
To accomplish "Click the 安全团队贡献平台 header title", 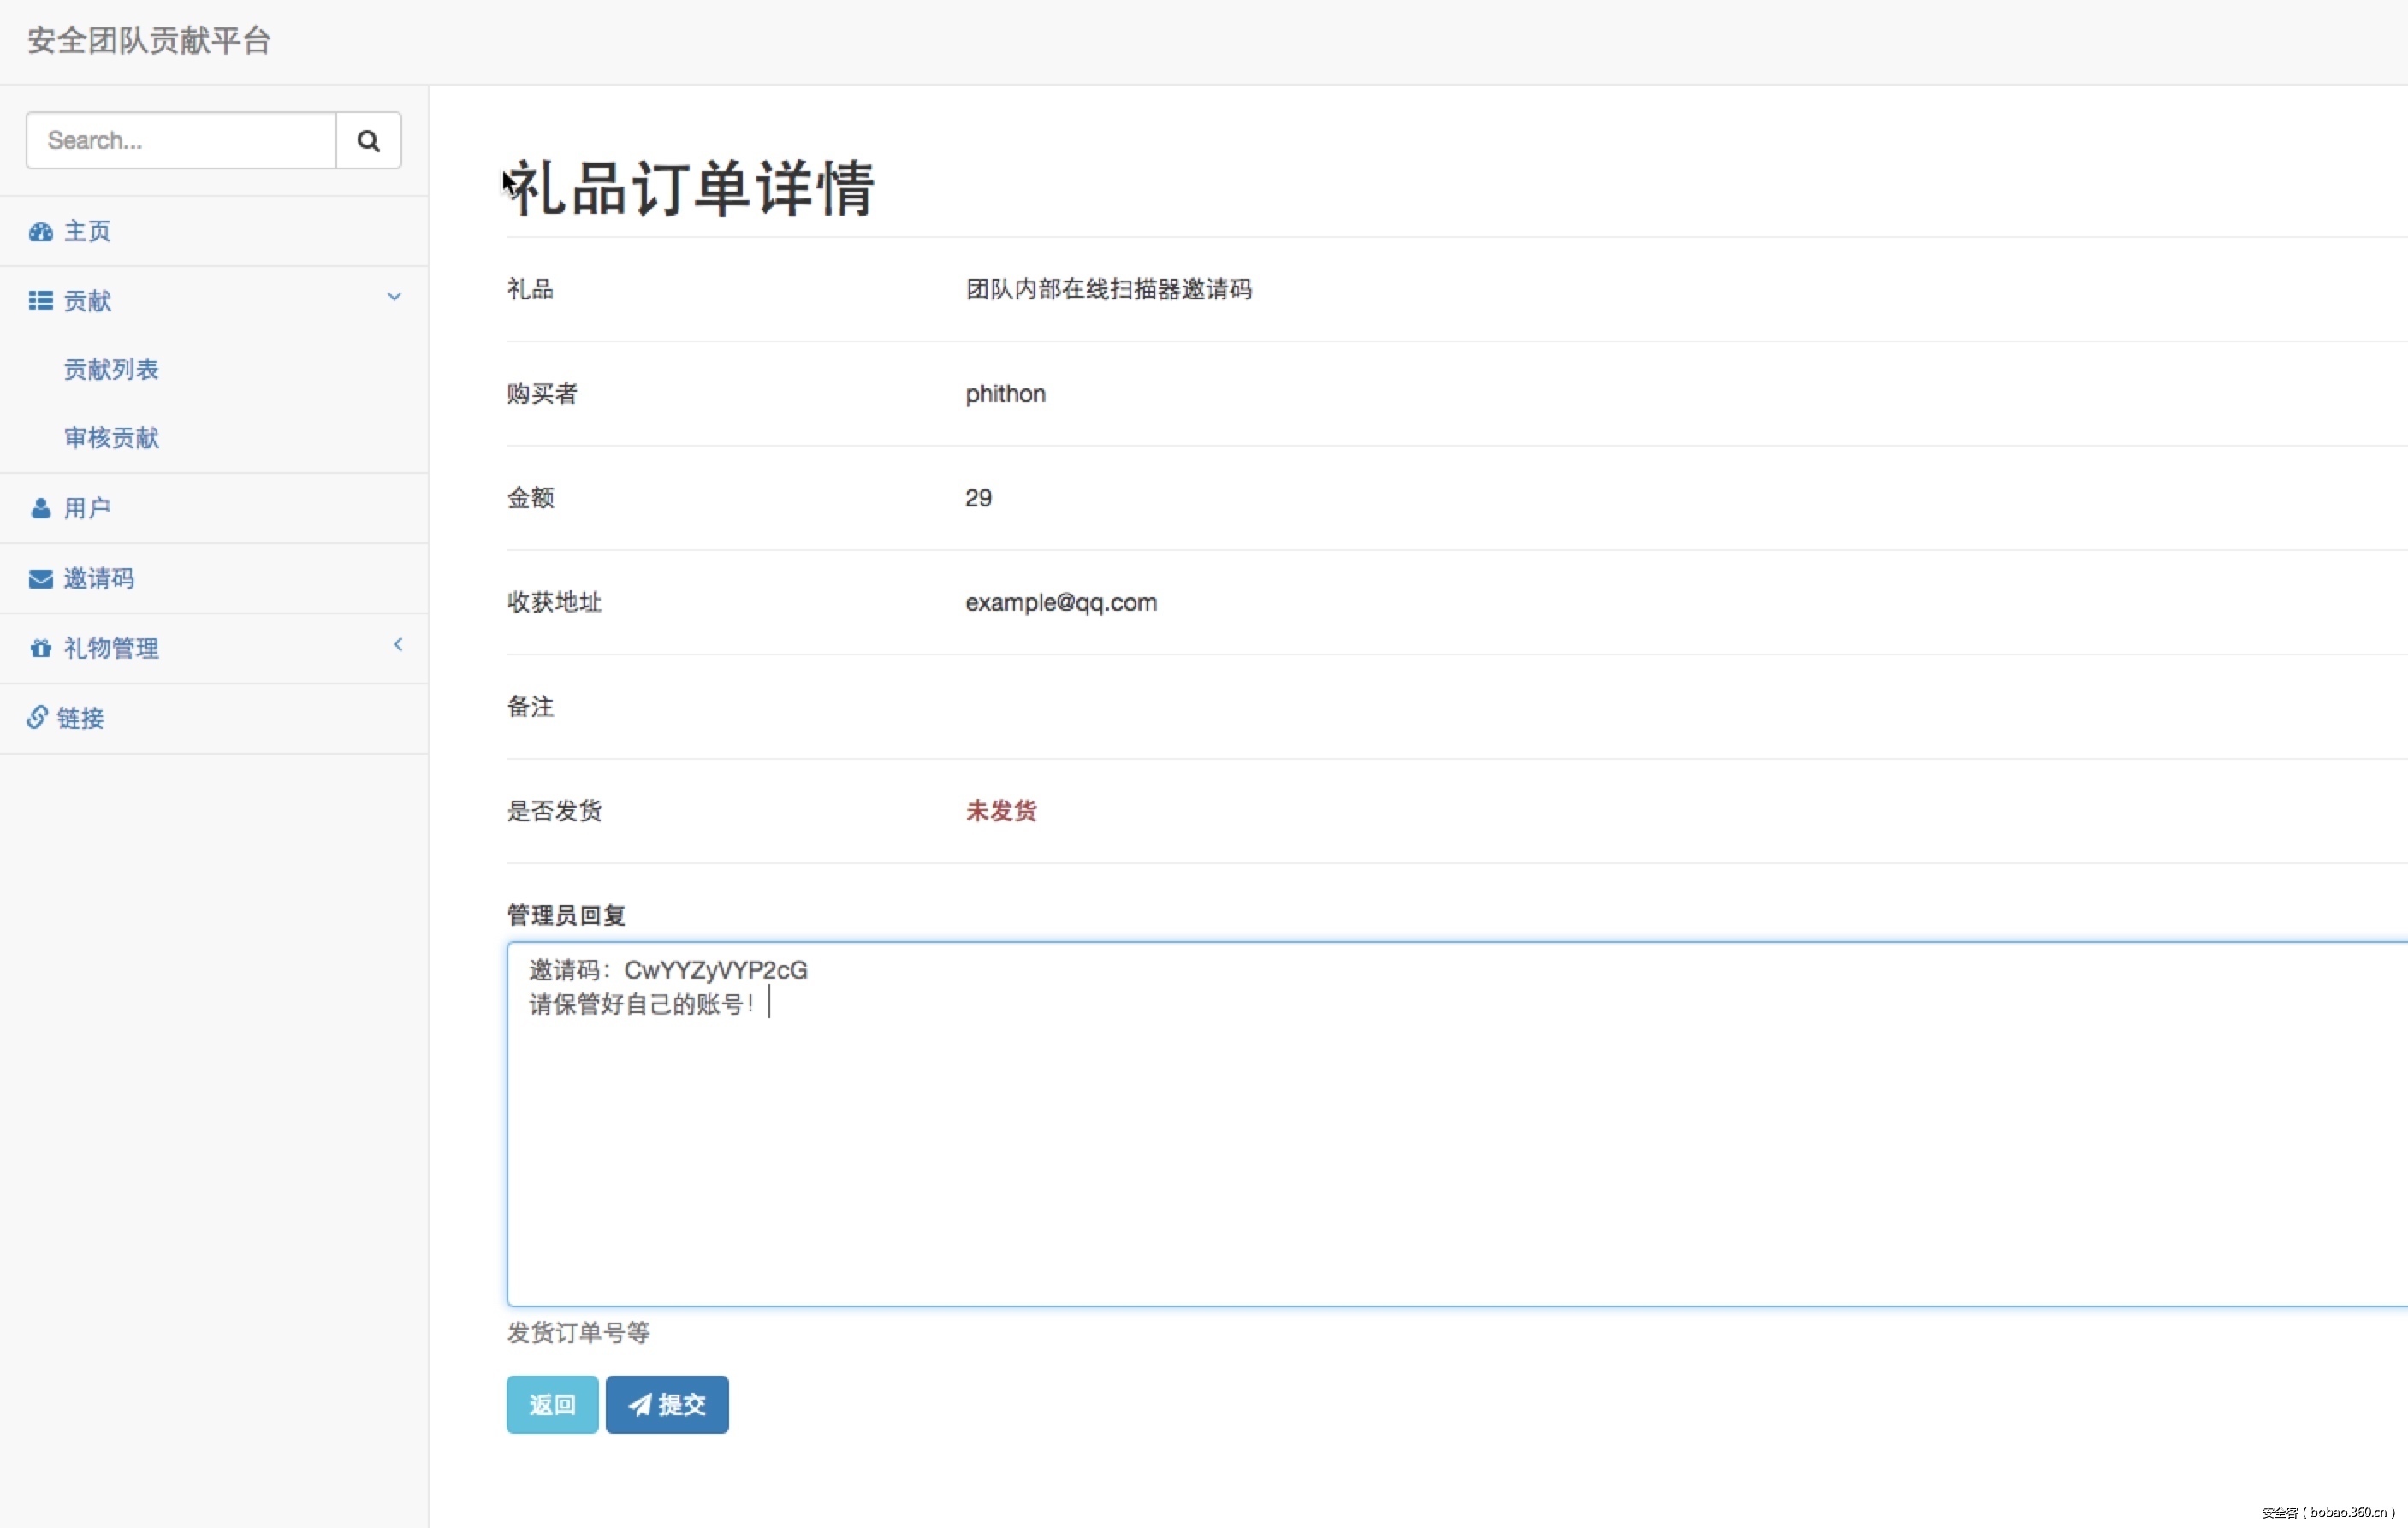I will (148, 41).
